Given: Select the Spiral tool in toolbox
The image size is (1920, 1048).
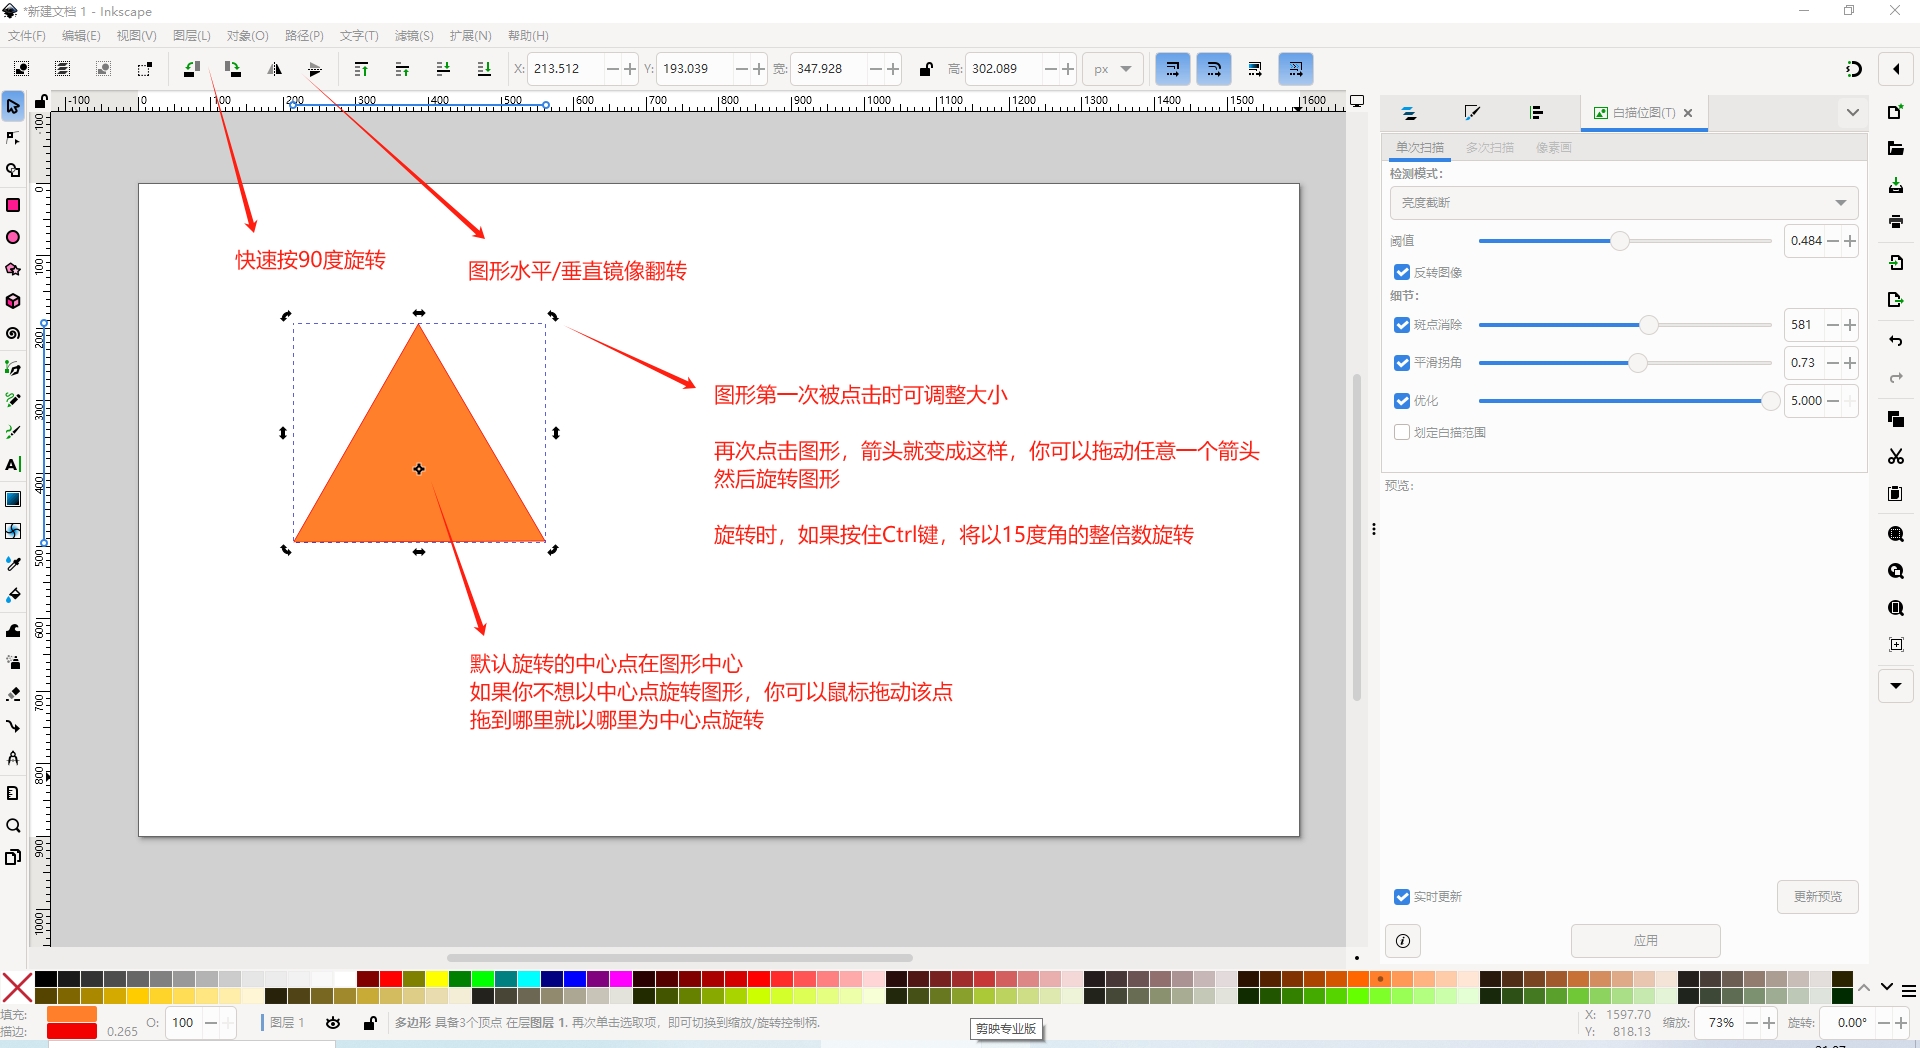Looking at the screenshot, I should tap(13, 334).
